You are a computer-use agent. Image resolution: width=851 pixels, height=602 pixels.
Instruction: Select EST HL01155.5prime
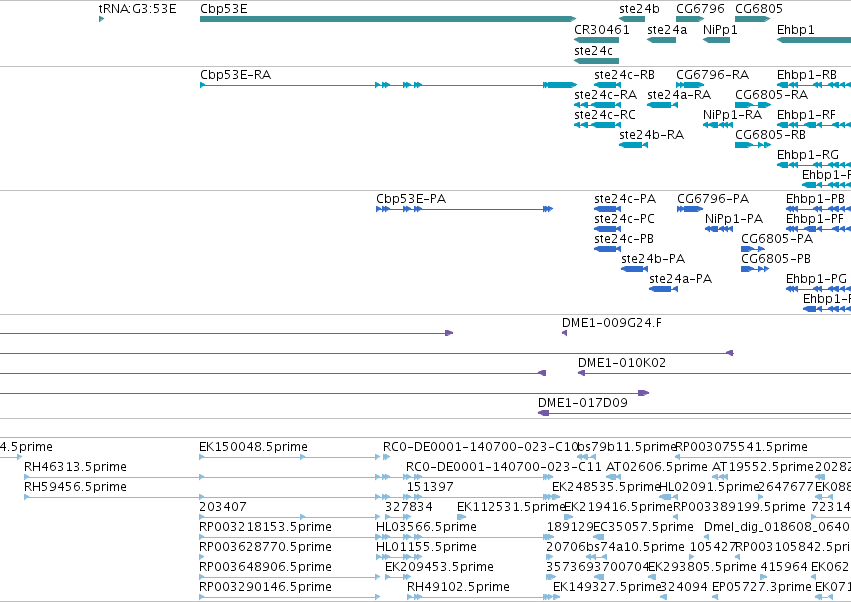tap(399, 557)
